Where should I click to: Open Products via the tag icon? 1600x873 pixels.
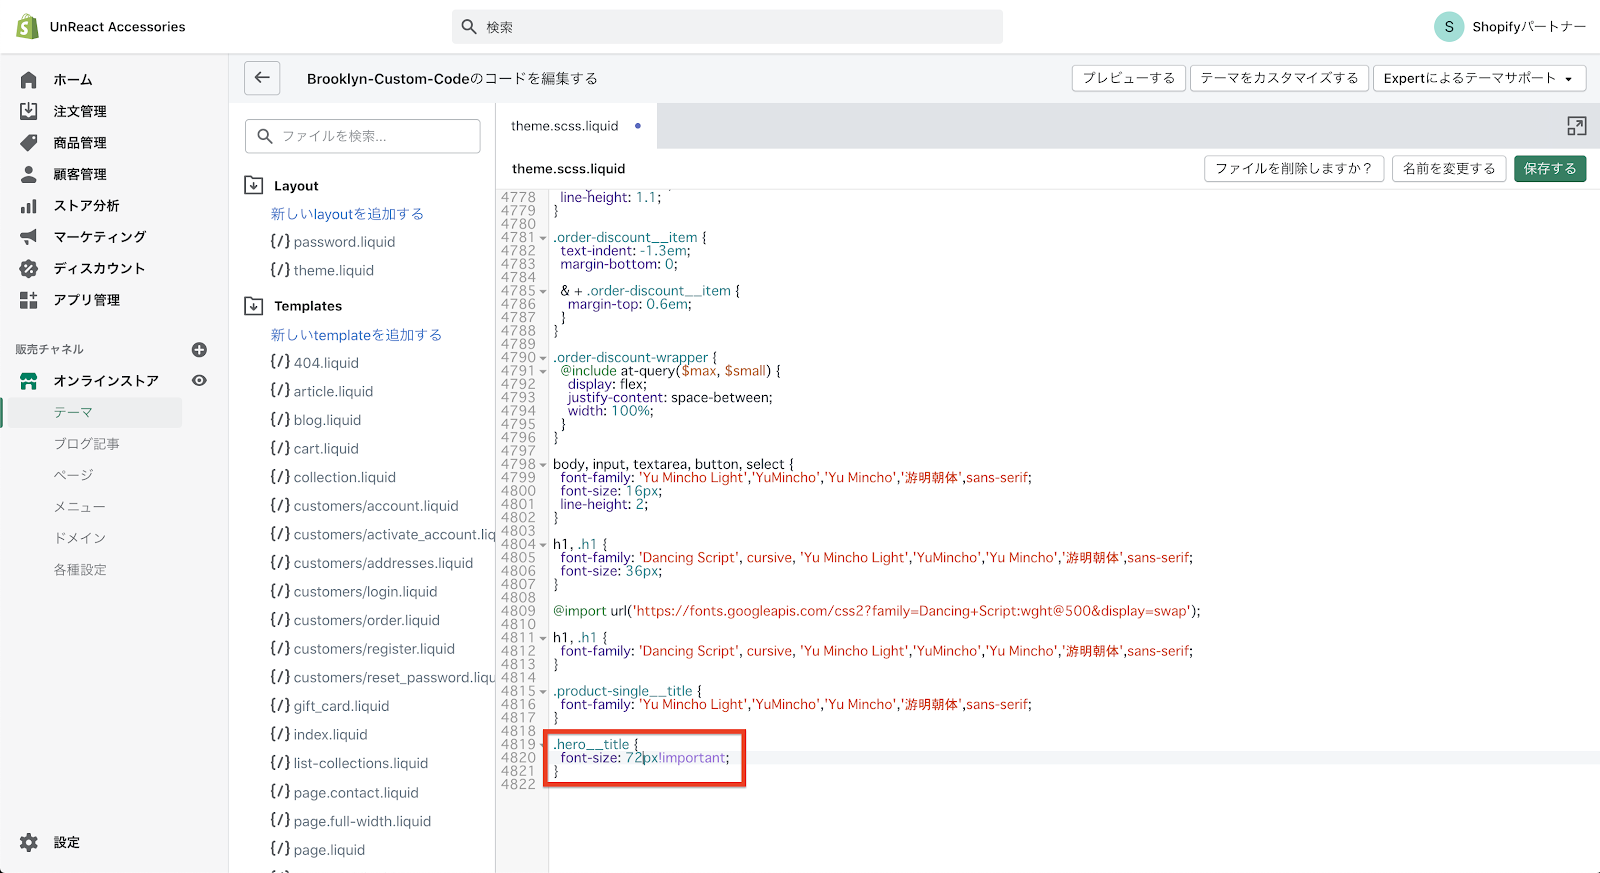click(x=29, y=143)
